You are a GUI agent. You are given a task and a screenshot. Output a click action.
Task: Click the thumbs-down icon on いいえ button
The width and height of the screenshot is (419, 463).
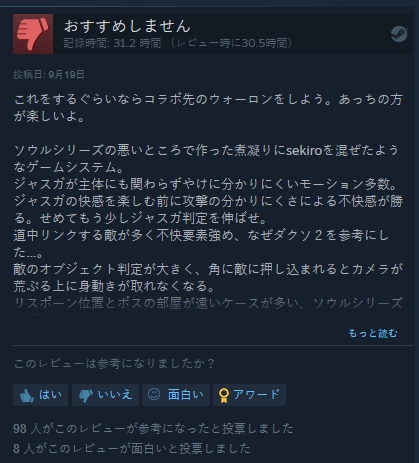(86, 396)
